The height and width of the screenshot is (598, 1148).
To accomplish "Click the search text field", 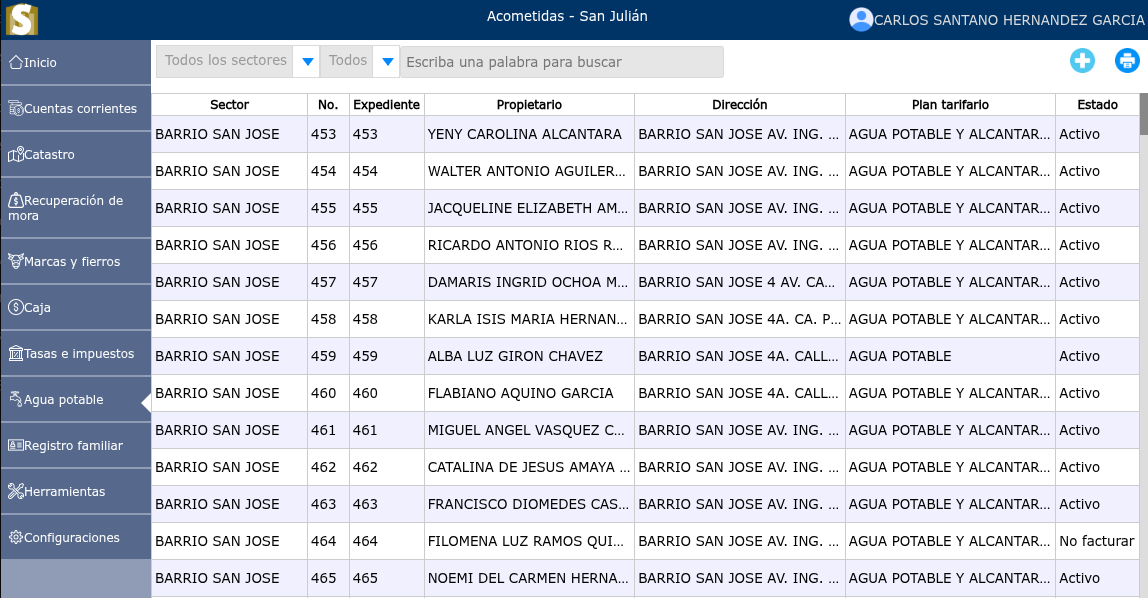I will click(x=561, y=62).
